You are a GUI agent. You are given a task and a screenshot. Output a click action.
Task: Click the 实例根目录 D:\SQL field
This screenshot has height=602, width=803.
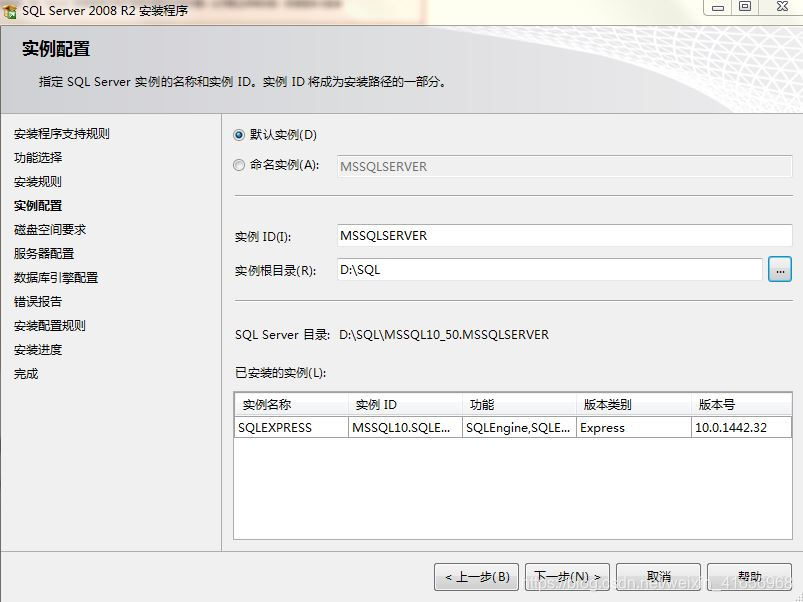tap(550, 270)
